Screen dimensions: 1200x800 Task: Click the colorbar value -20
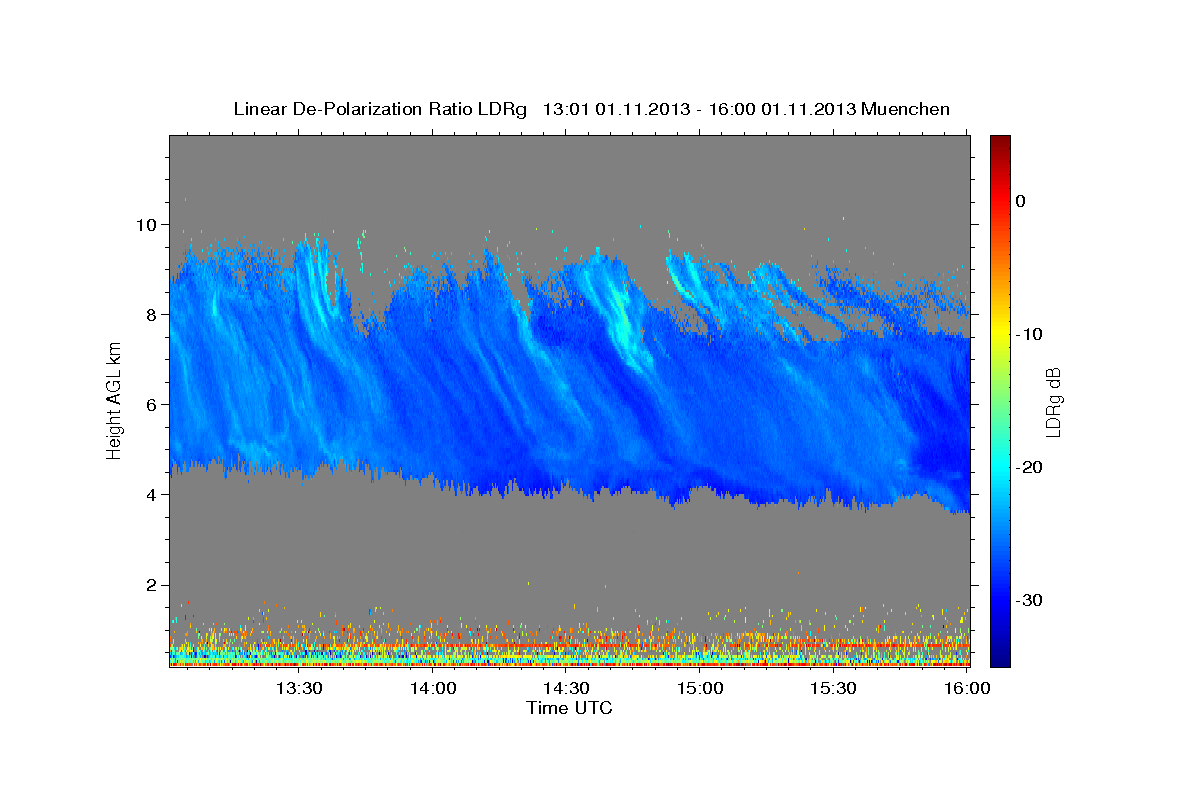1030,467
